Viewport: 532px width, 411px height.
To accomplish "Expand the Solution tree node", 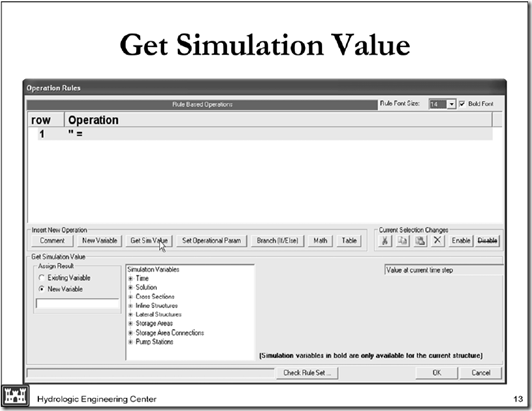I will 131,287.
